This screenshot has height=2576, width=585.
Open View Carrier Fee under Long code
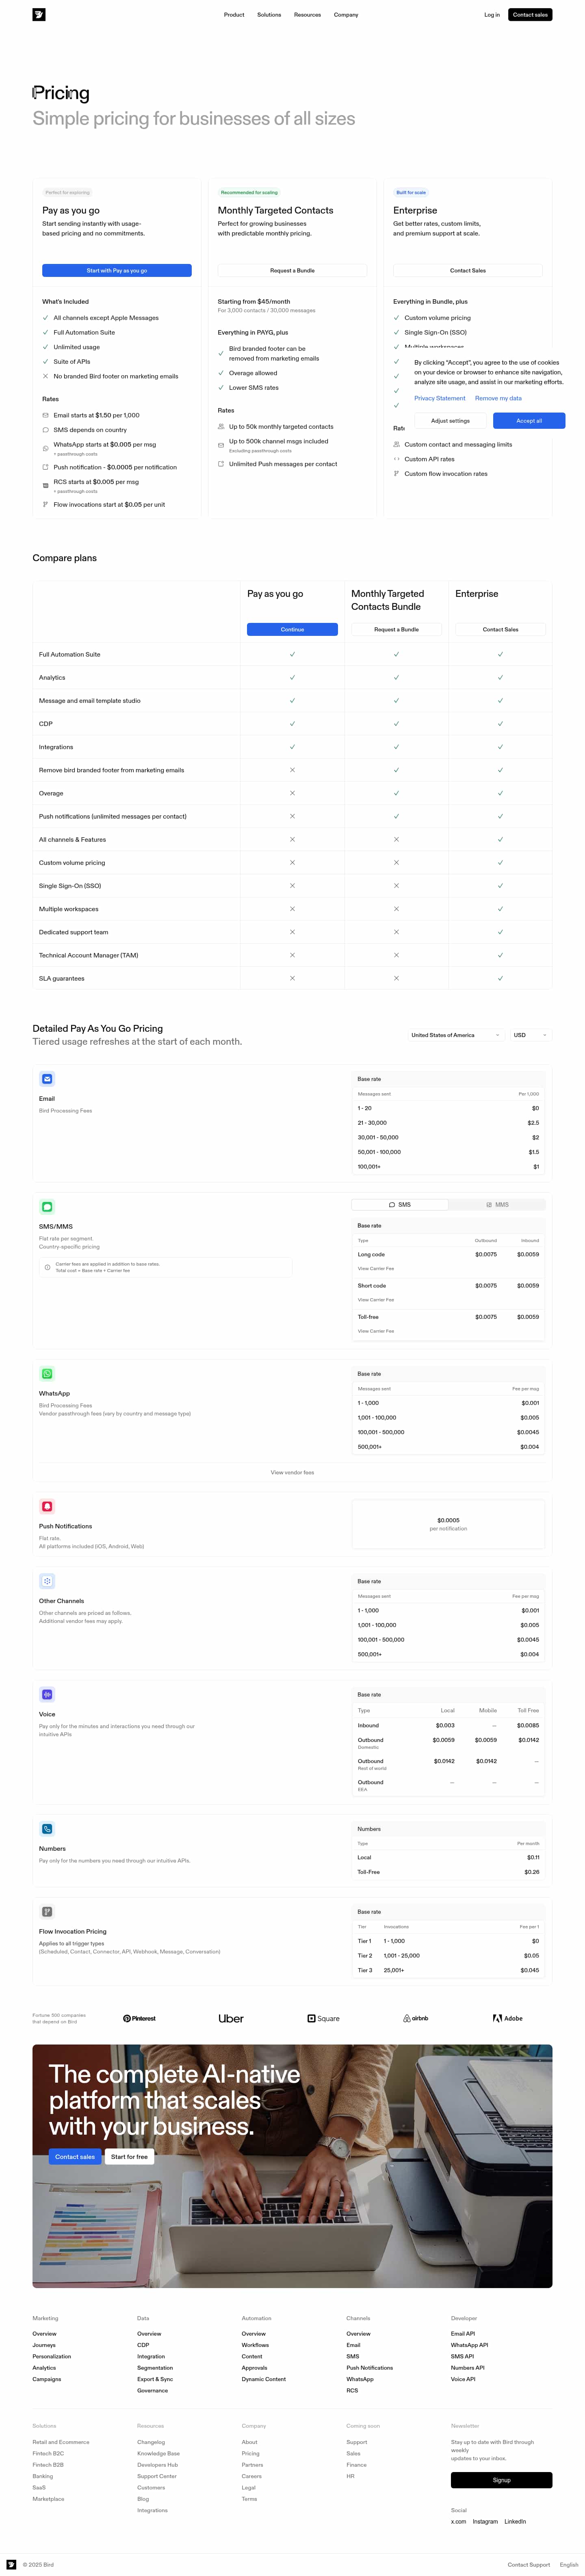coord(376,1269)
